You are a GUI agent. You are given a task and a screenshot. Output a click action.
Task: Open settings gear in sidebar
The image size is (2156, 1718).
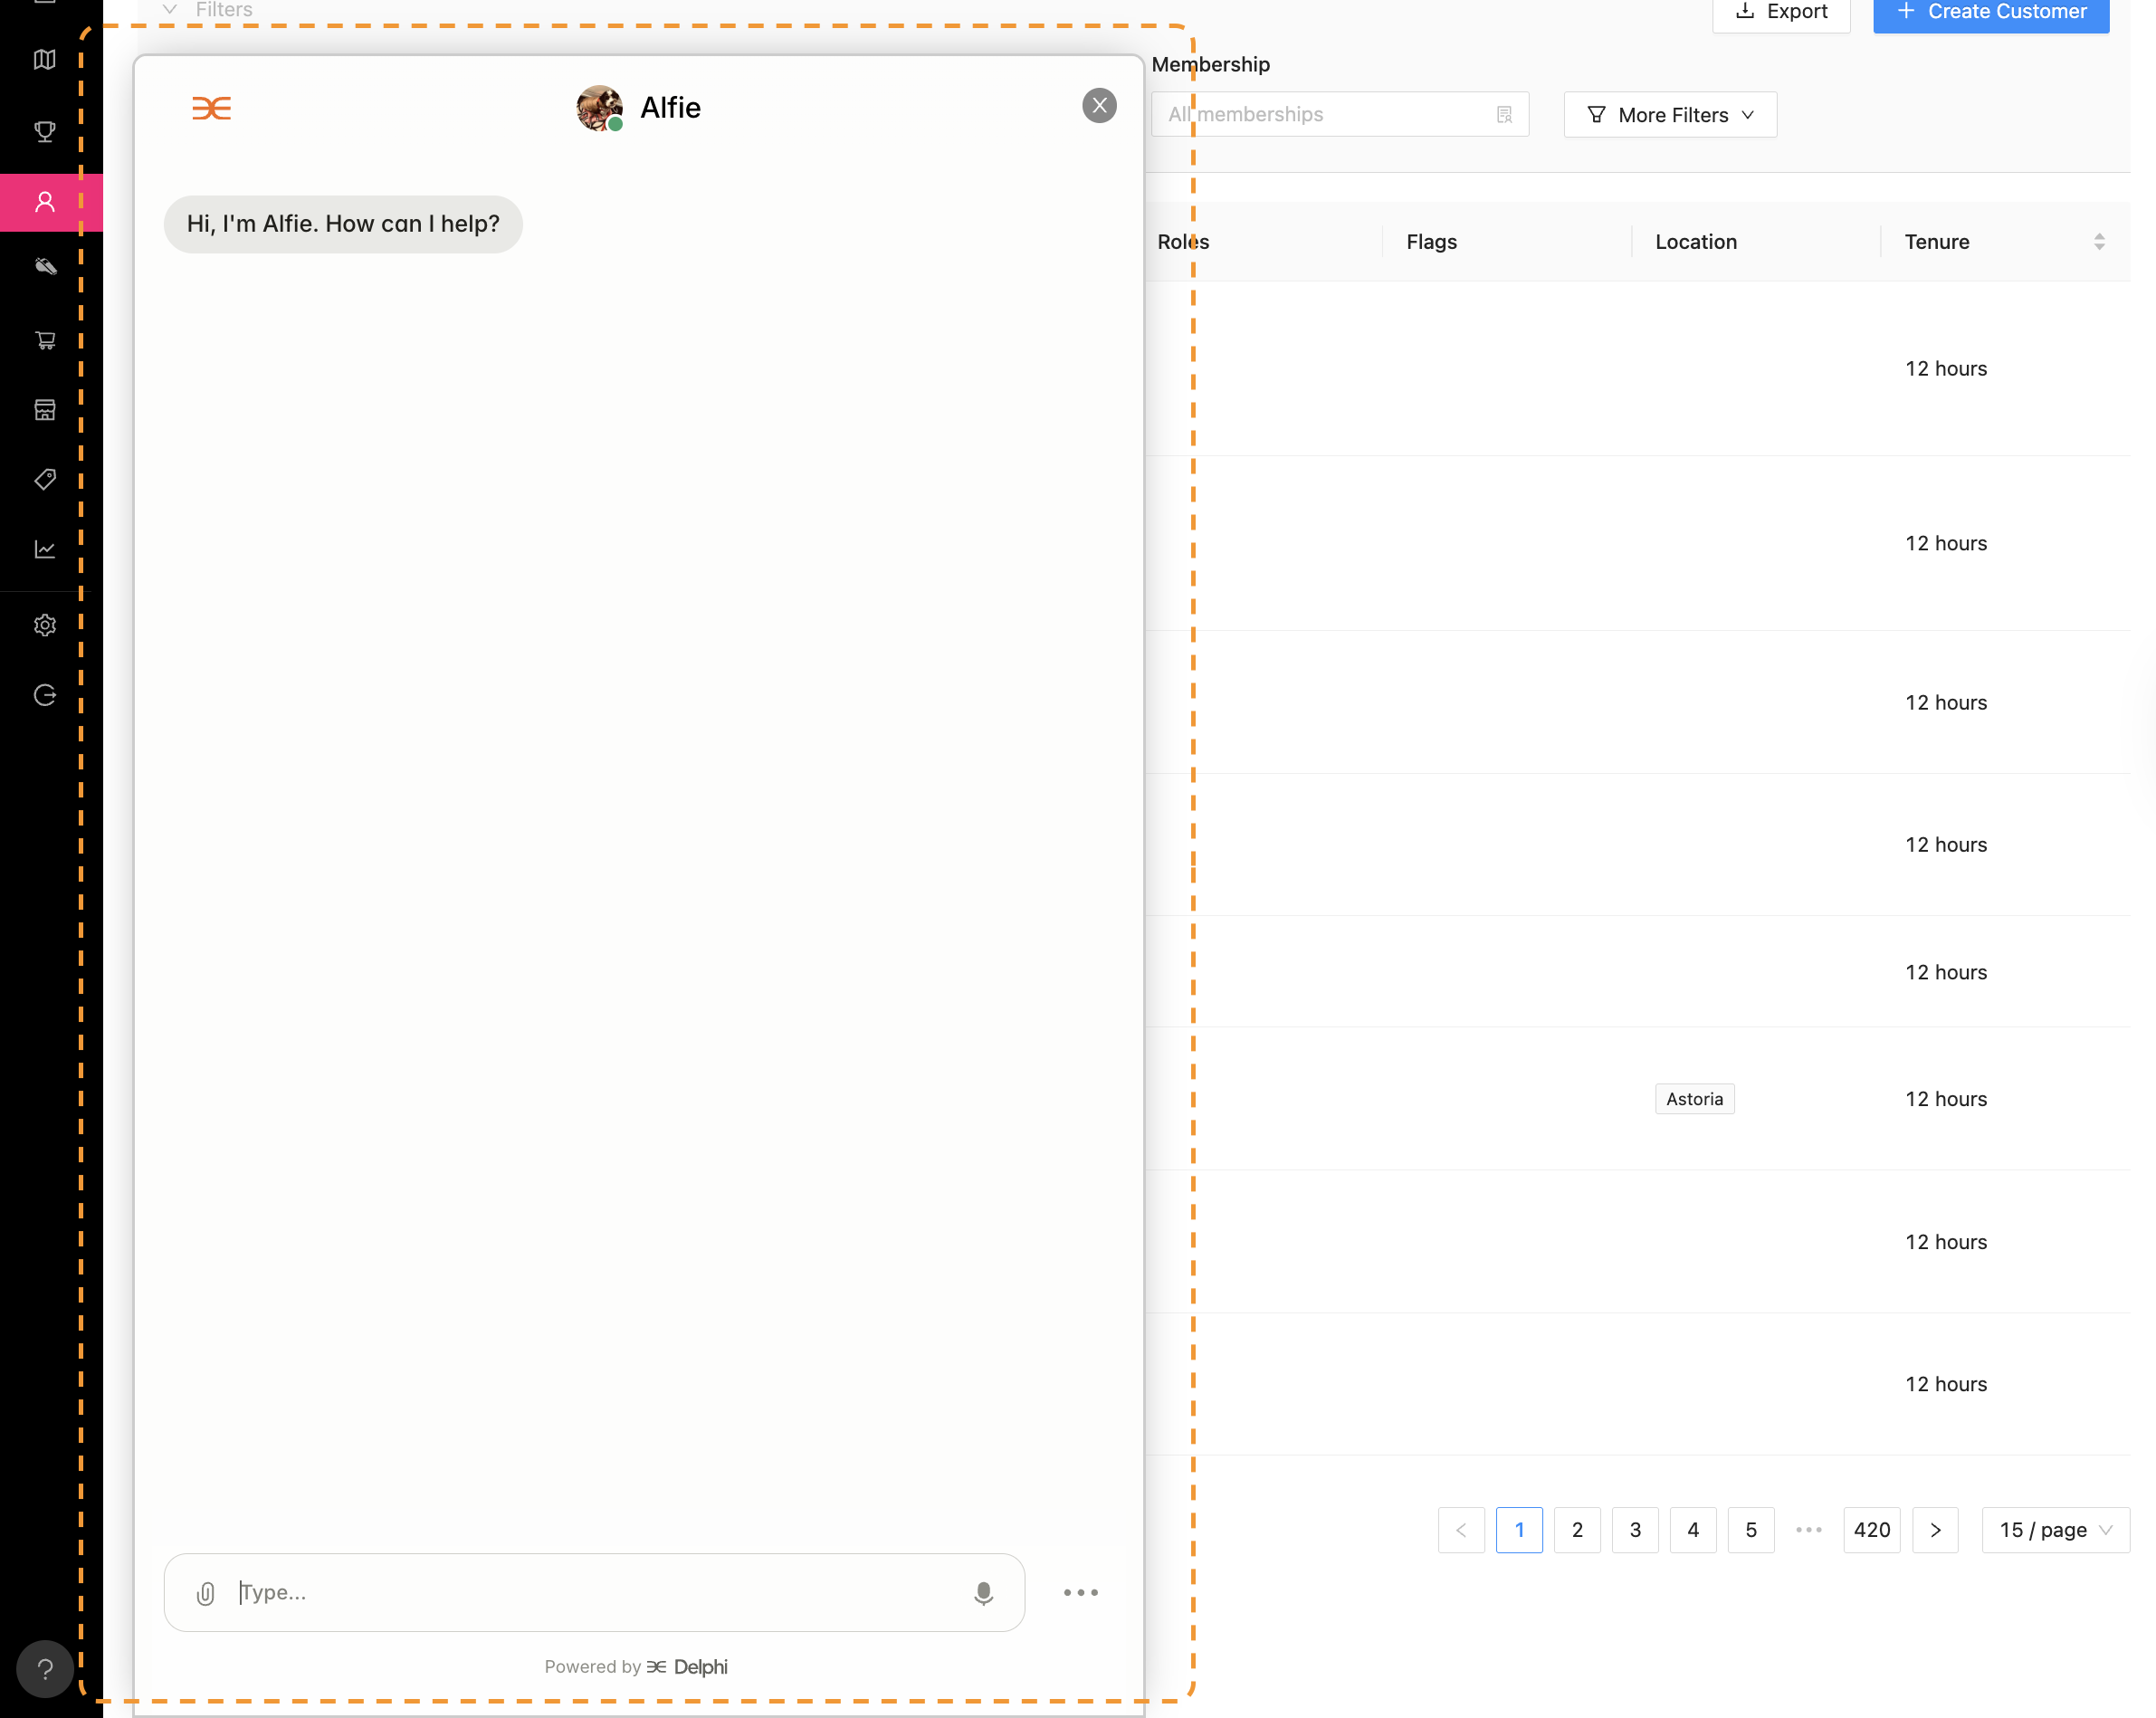click(x=45, y=625)
